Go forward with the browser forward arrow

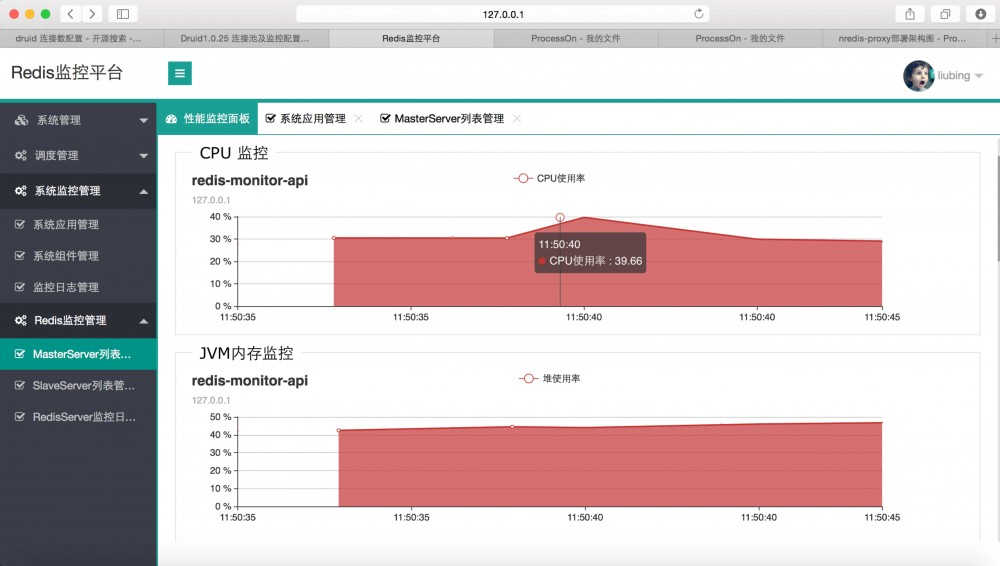coord(92,14)
